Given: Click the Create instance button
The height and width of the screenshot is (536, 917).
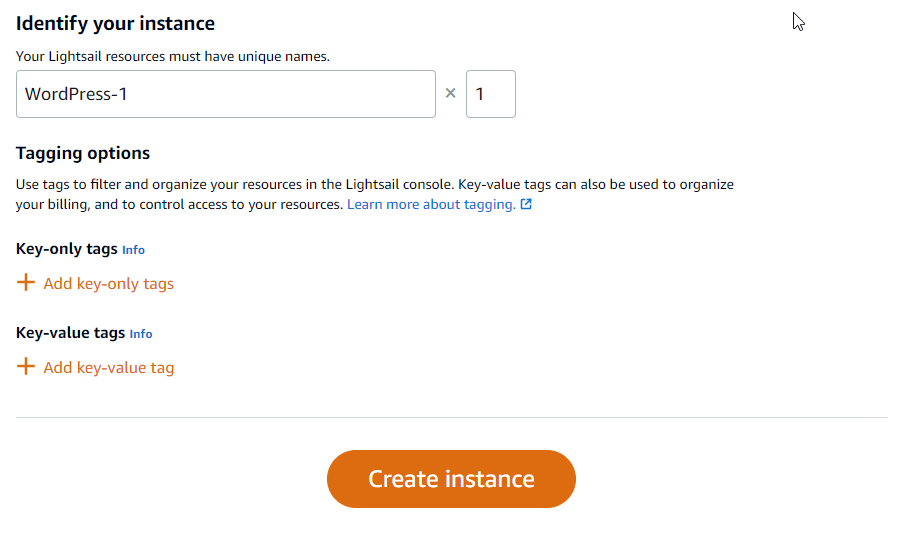Looking at the screenshot, I should pyautogui.click(x=451, y=479).
